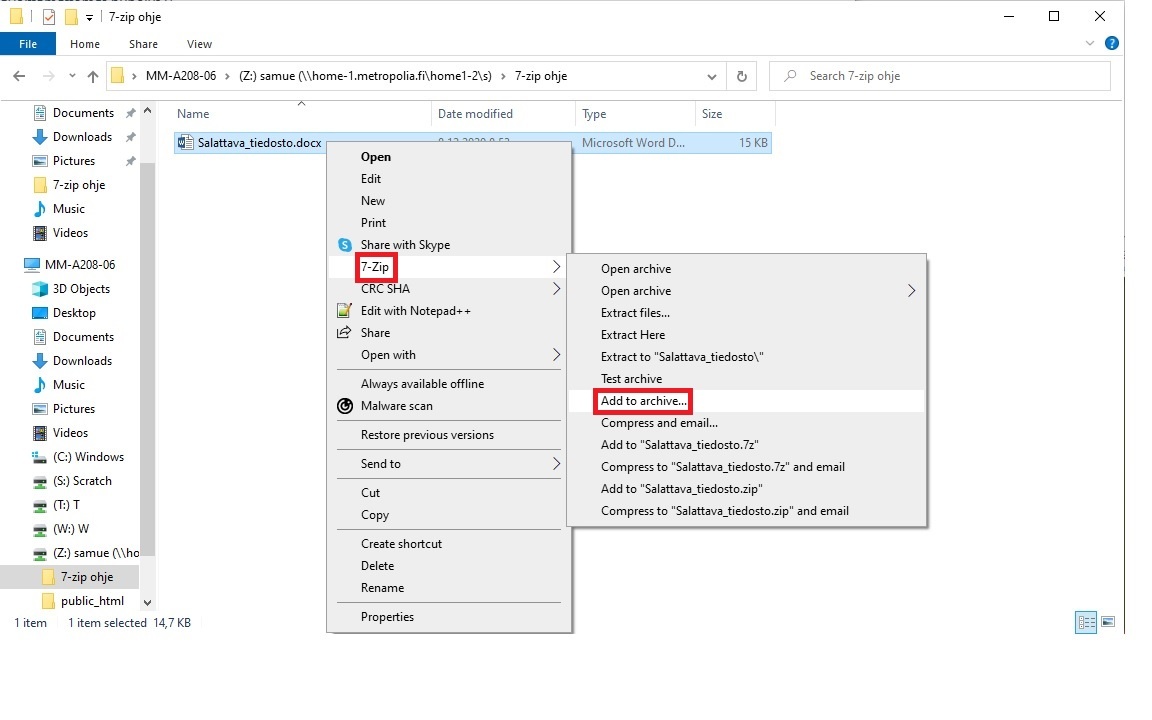Click the Refresh button
The image size is (1152, 720).
coord(742,76)
